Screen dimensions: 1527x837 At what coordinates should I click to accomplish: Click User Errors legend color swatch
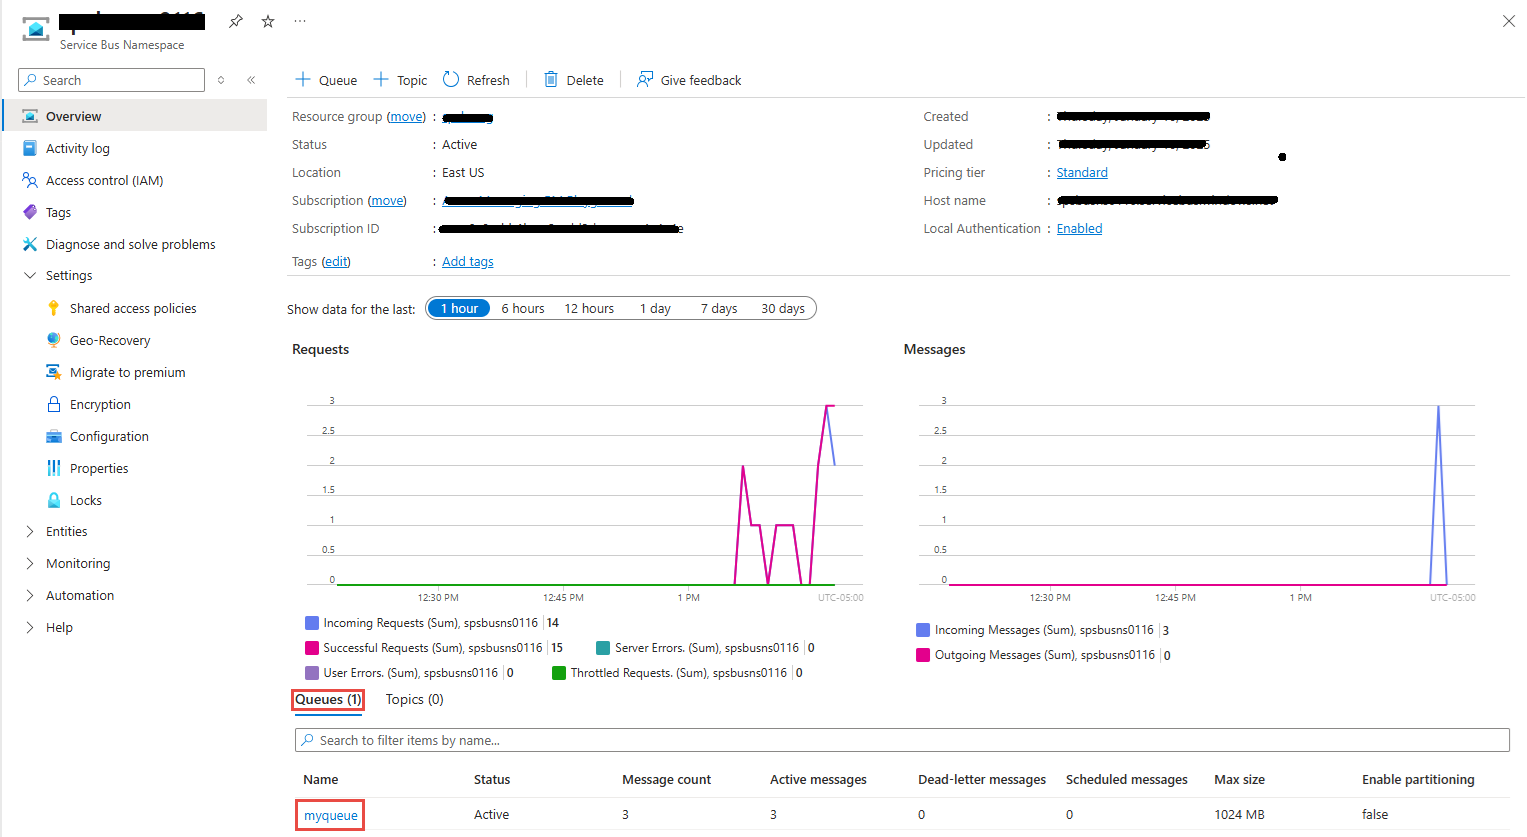coord(312,672)
